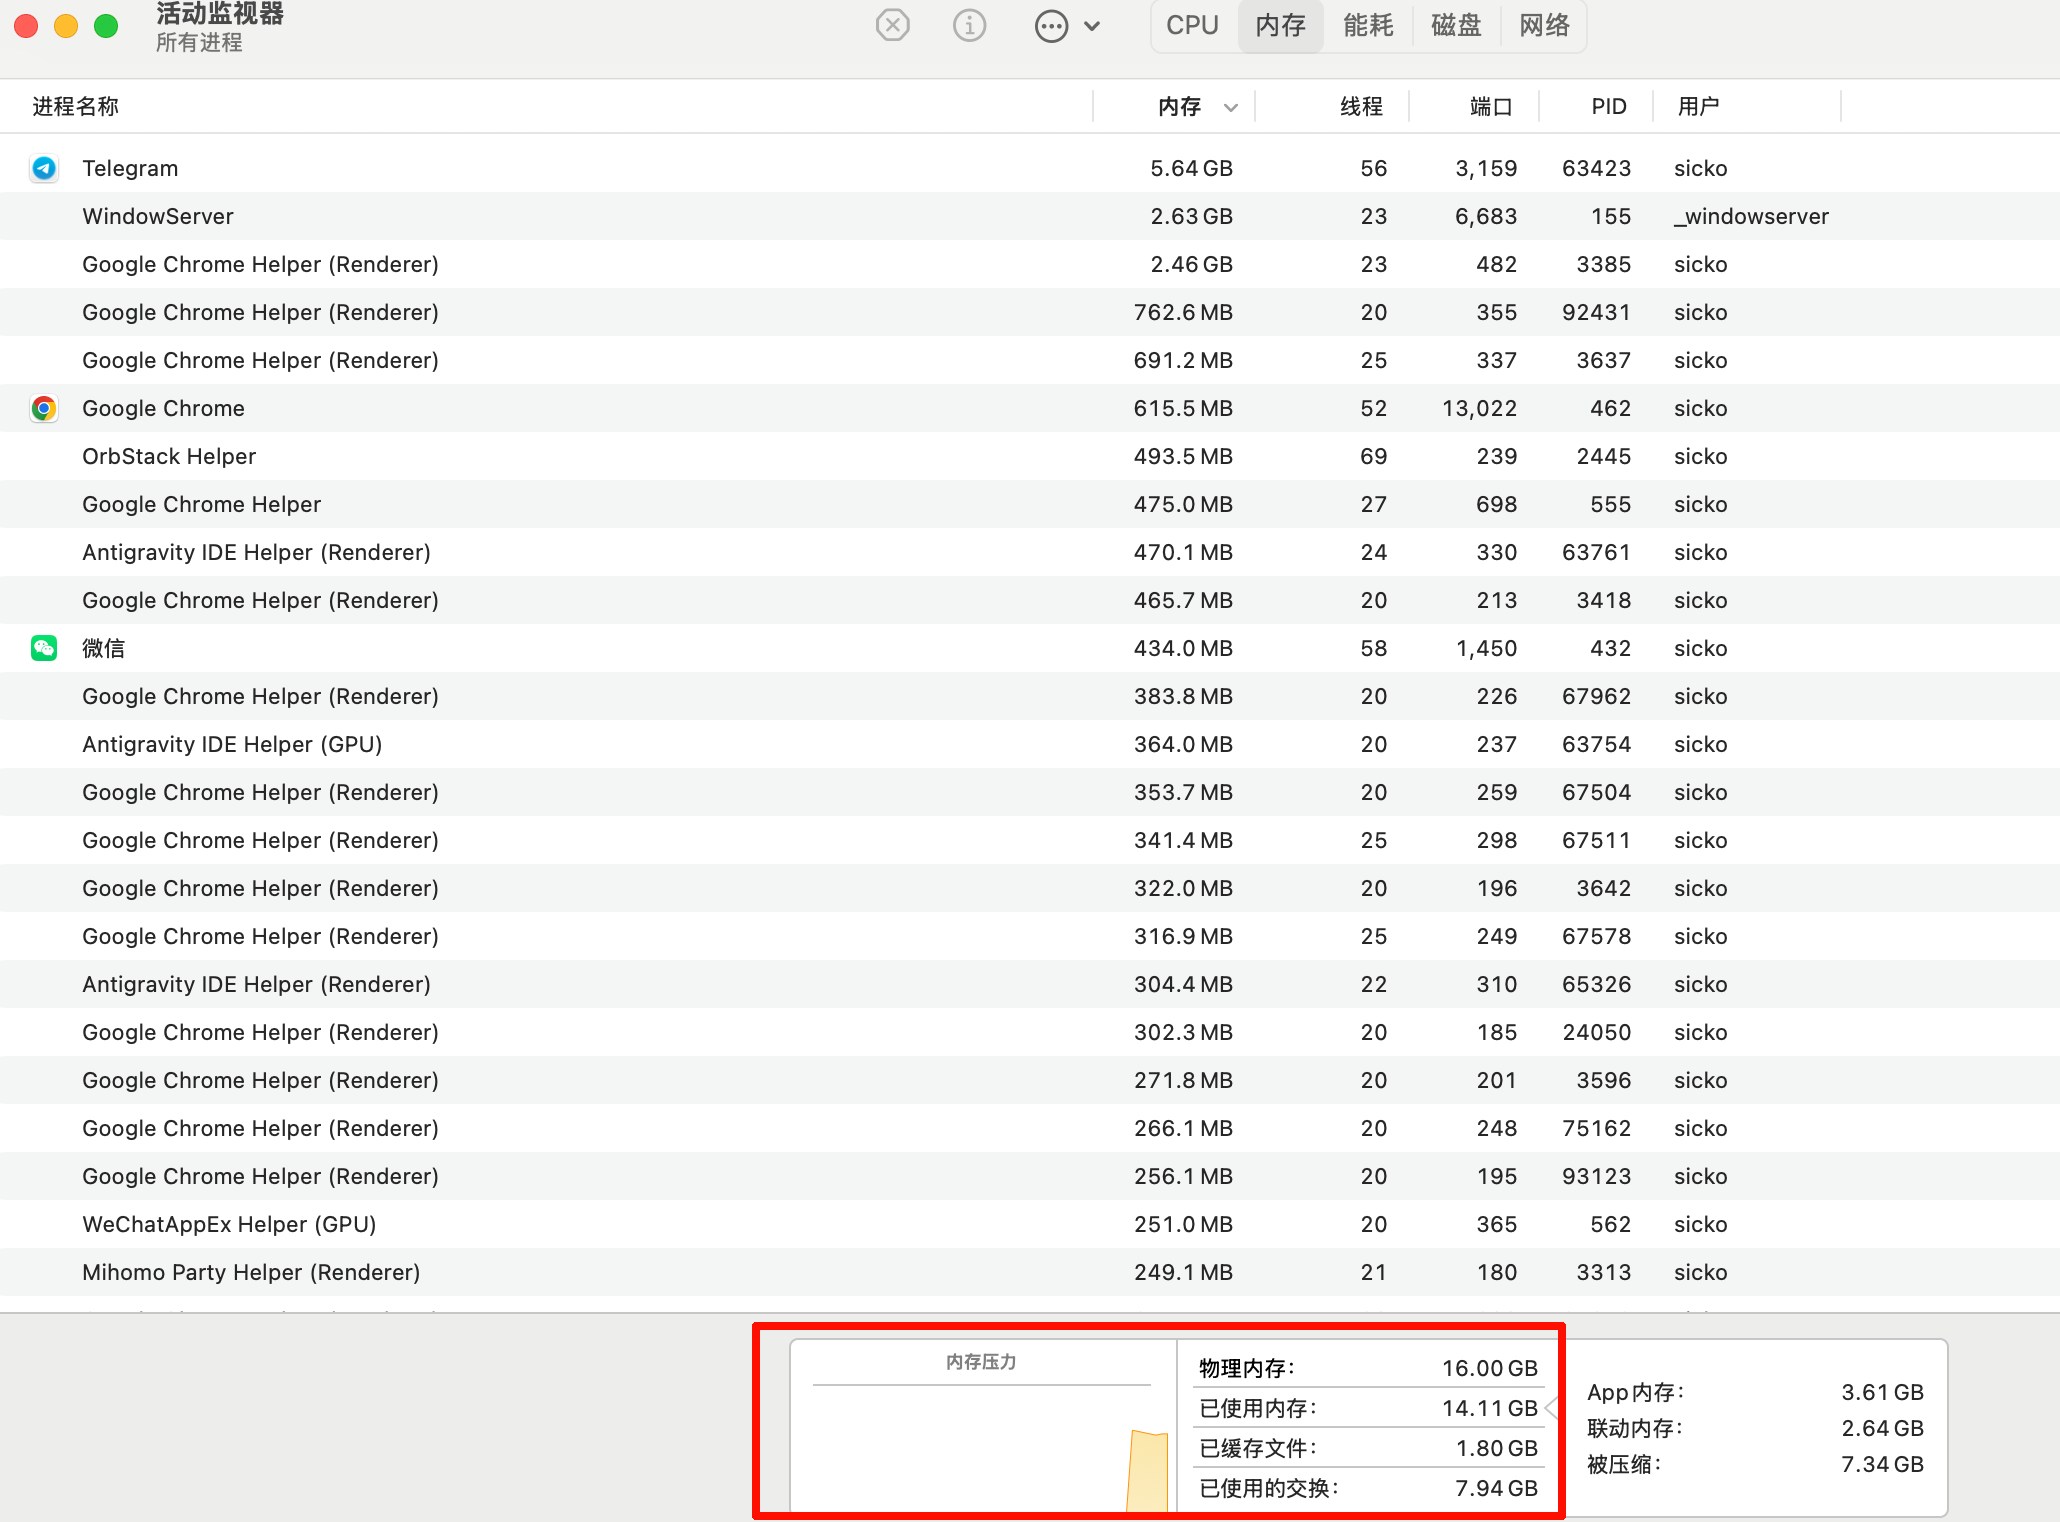Sort by the 用户 column header
This screenshot has height=1522, width=2060.
click(1698, 106)
